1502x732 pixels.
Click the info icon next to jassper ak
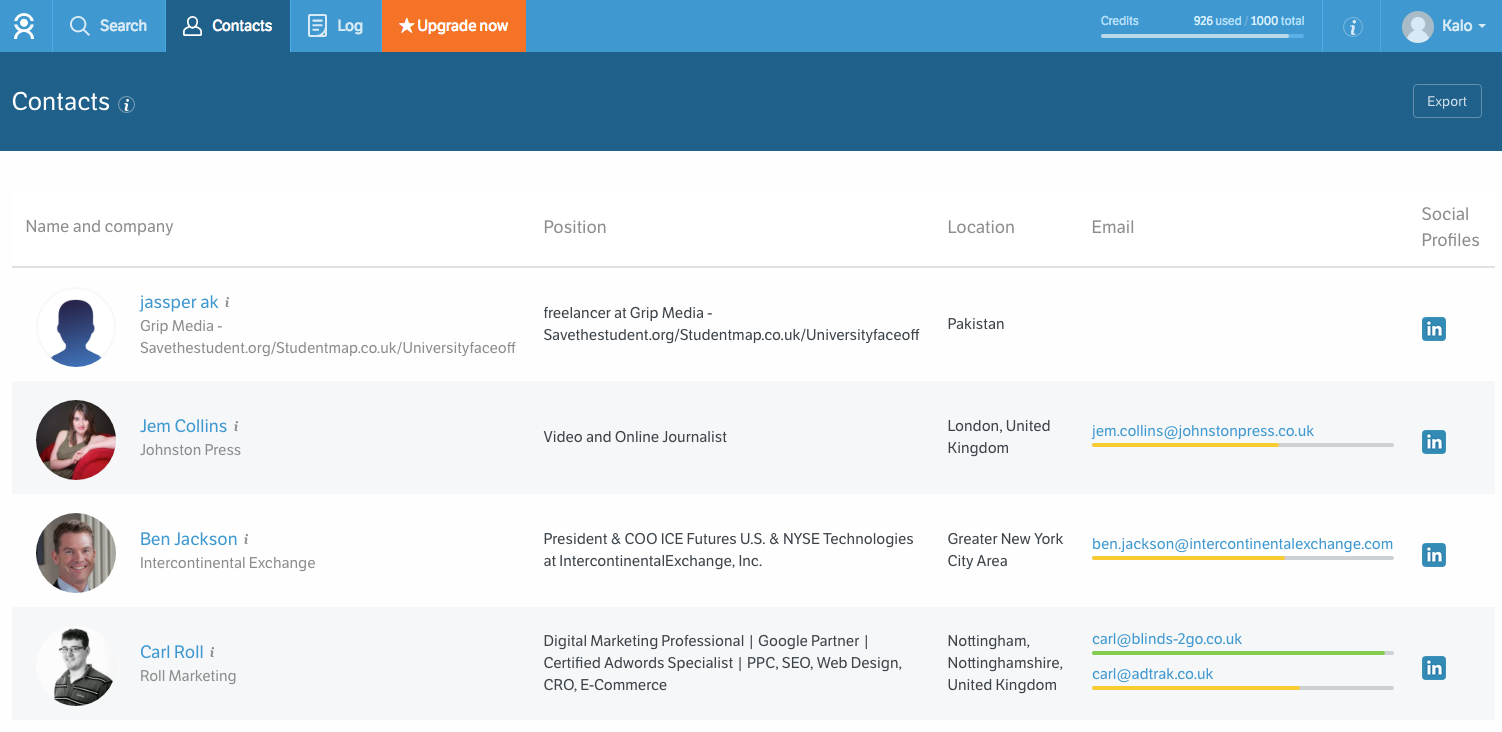pyautogui.click(x=227, y=302)
